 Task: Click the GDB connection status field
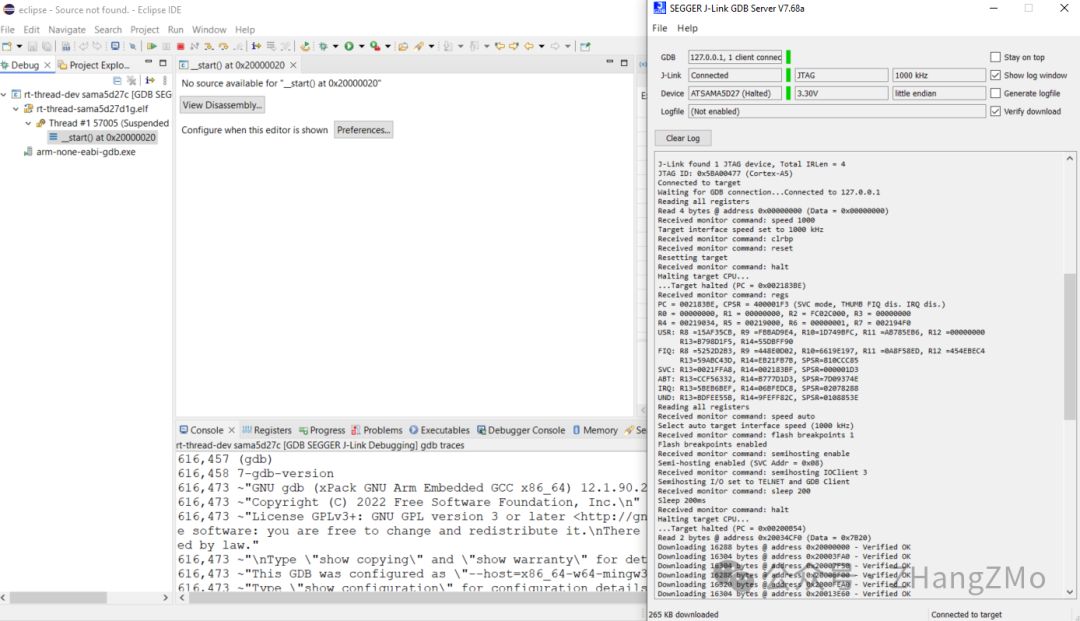(736, 57)
